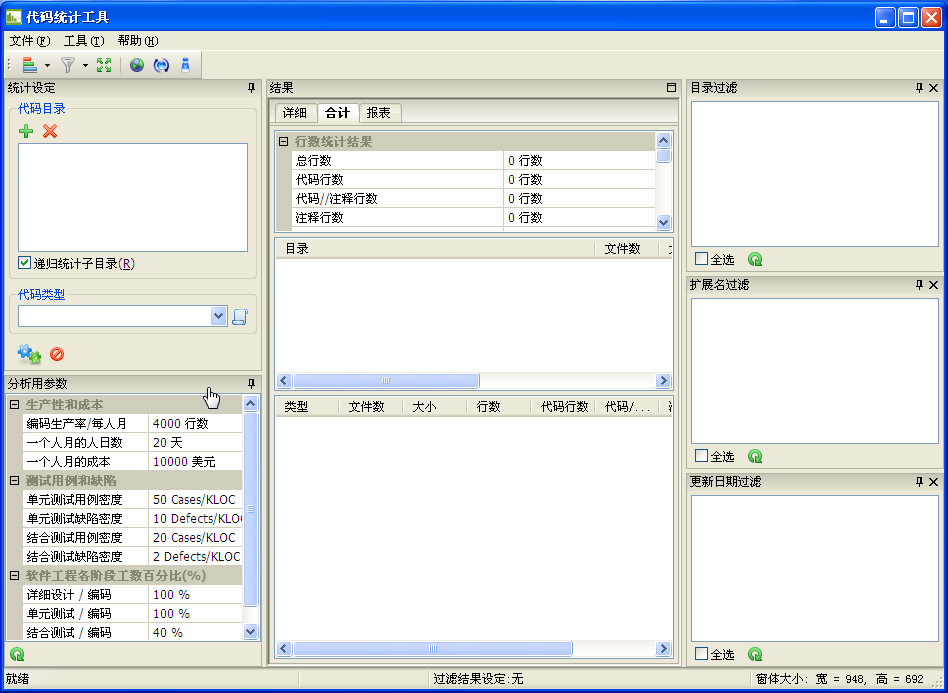Click the green plus to add a code directory

26,131
